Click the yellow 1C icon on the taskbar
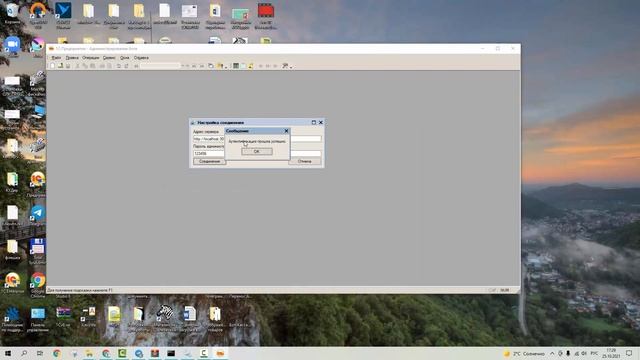Viewport: 640px width, 360px height. (x=220, y=353)
